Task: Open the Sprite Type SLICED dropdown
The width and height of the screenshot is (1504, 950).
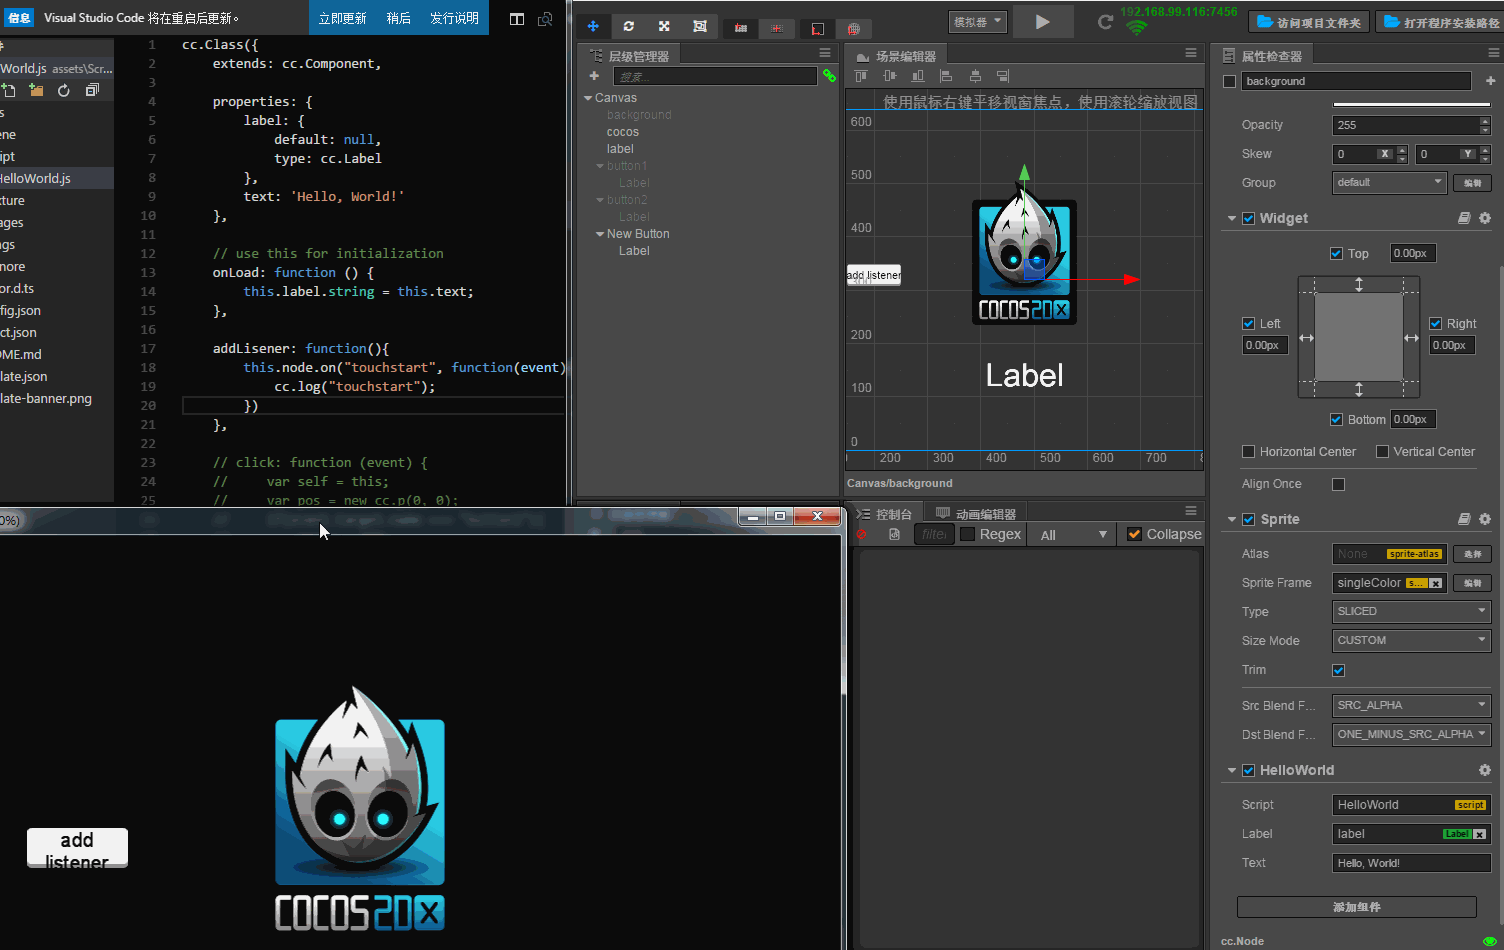Action: pos(1411,611)
